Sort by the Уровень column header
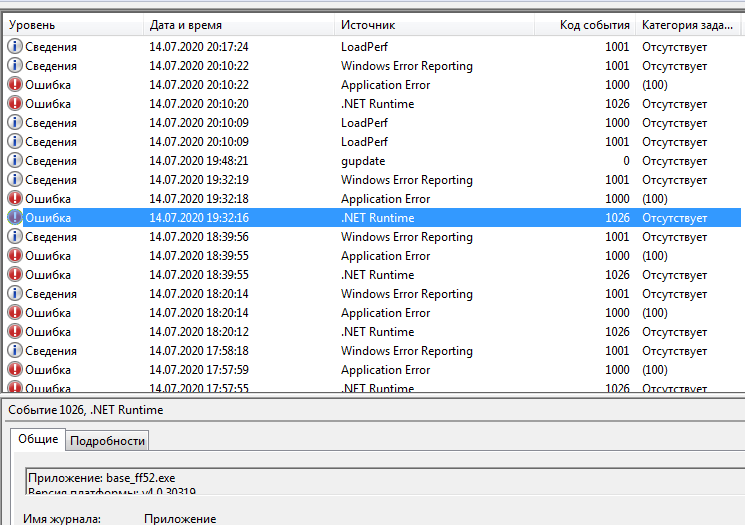Image resolution: width=745 pixels, height=525 pixels. pyautogui.click(x=73, y=25)
